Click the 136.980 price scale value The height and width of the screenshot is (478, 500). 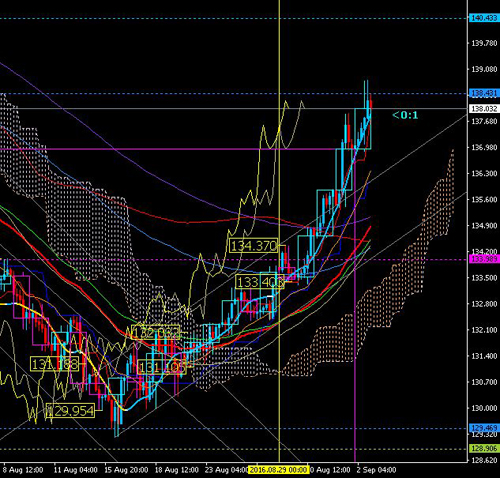point(484,147)
